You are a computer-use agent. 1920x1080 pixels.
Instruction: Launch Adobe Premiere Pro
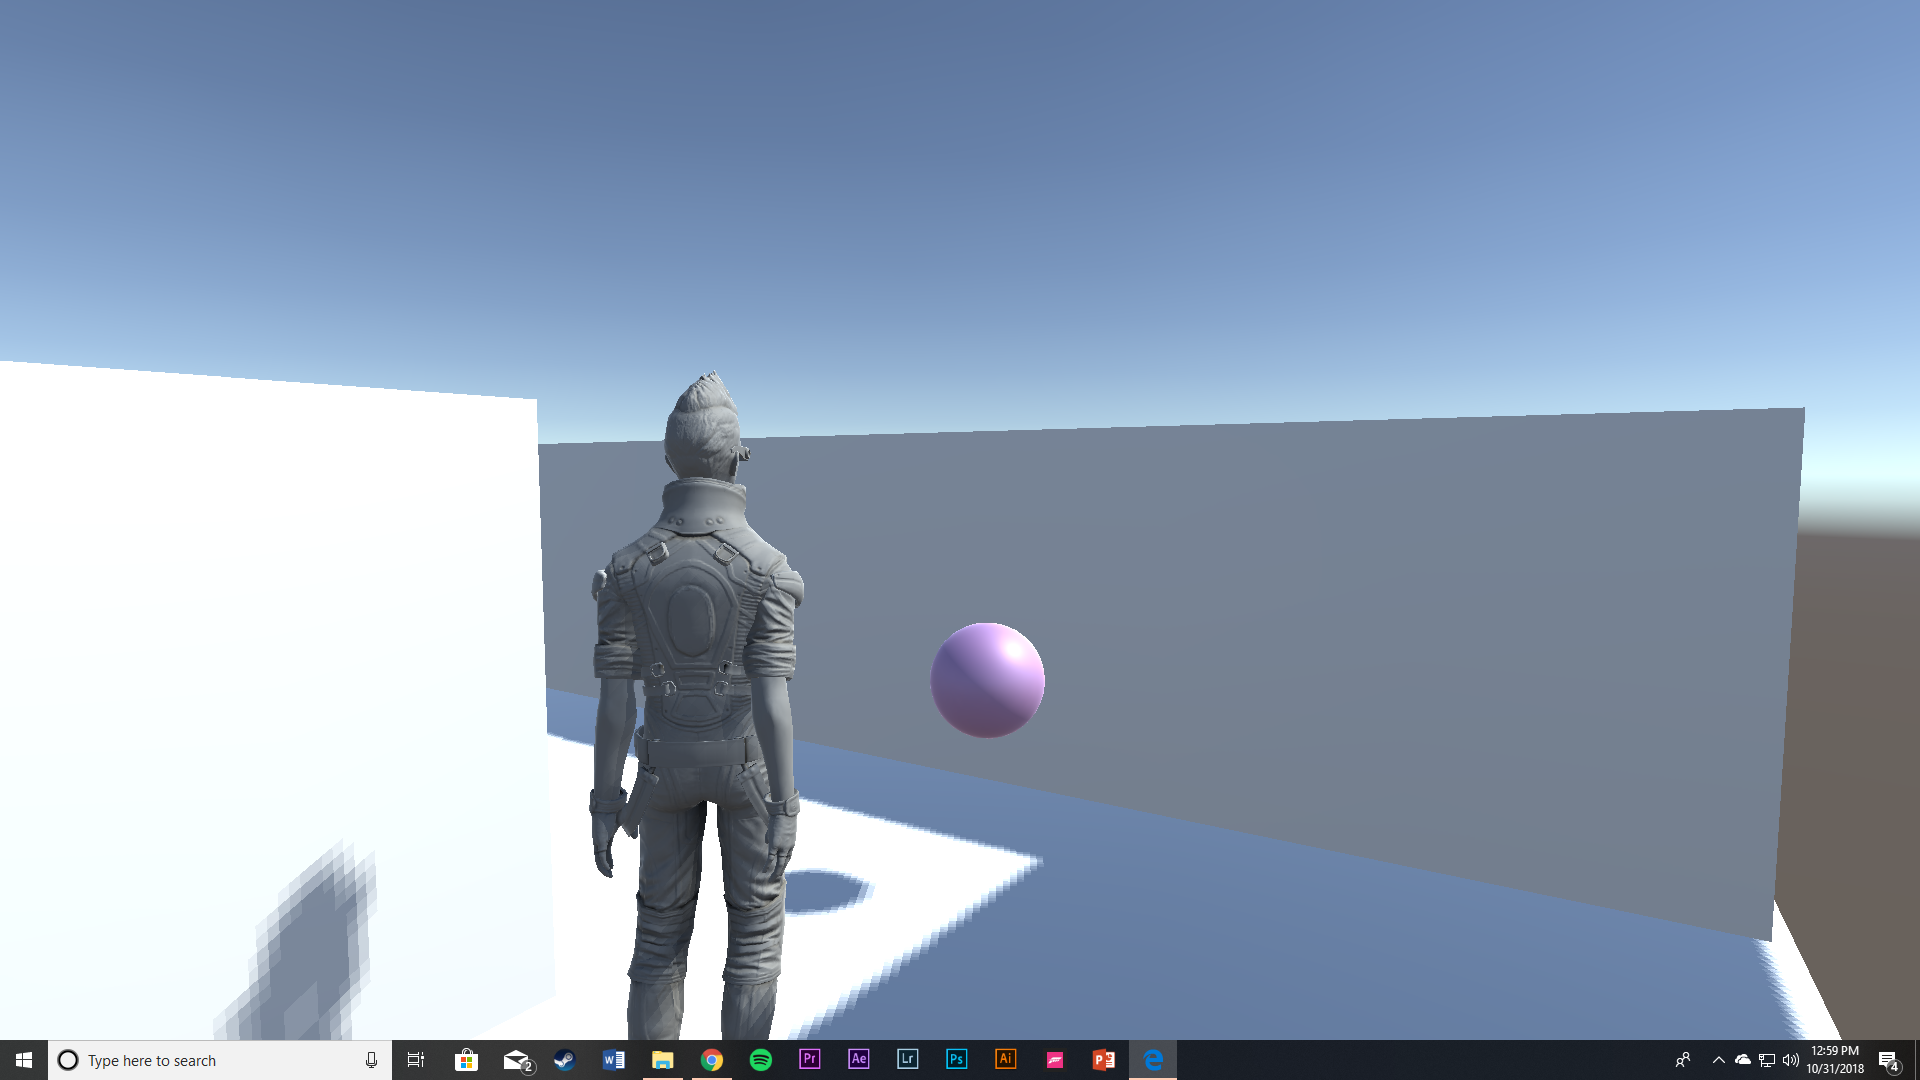809,1059
